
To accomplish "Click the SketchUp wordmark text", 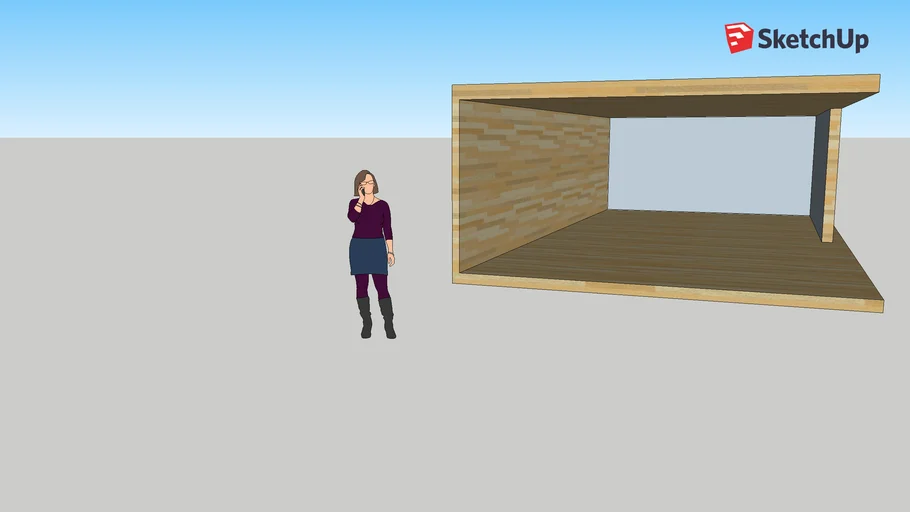I will click(x=812, y=40).
